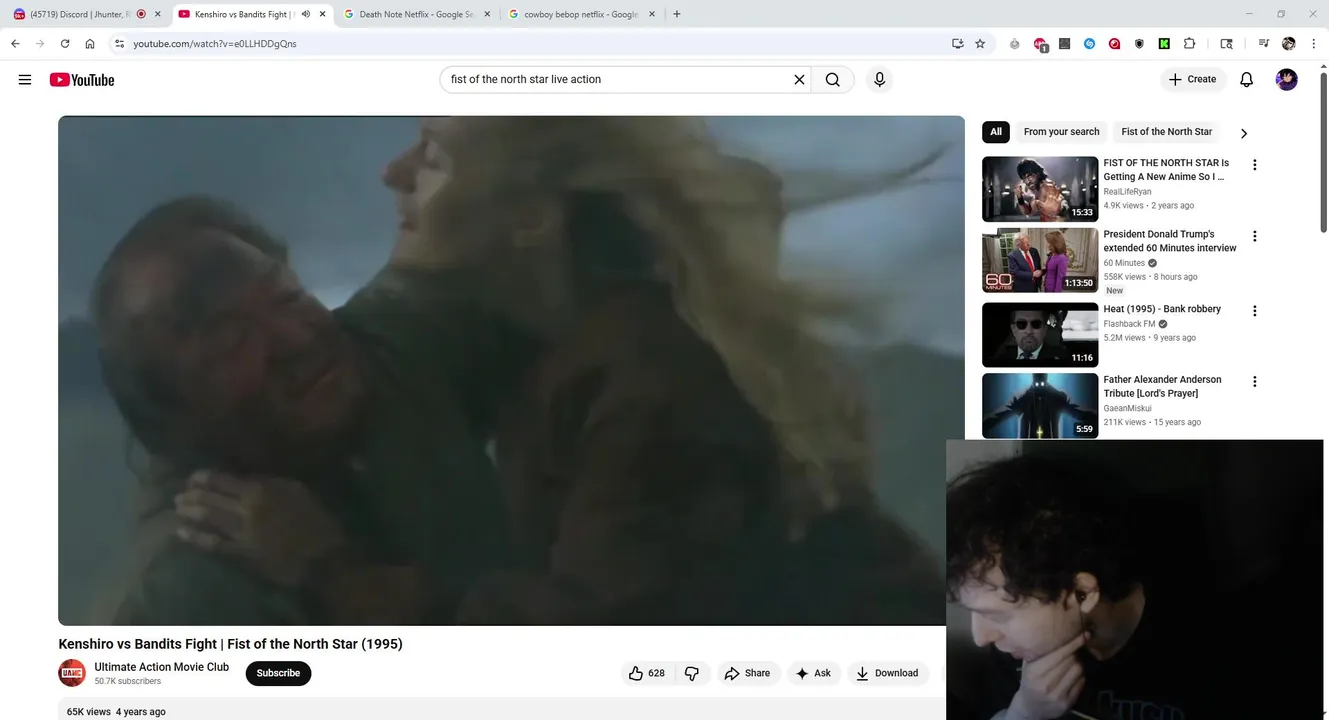Viewport: 1329px width, 720px height.
Task: Open FIST OF THE NORTH STAR anime thumbnail
Action: [1040, 189]
